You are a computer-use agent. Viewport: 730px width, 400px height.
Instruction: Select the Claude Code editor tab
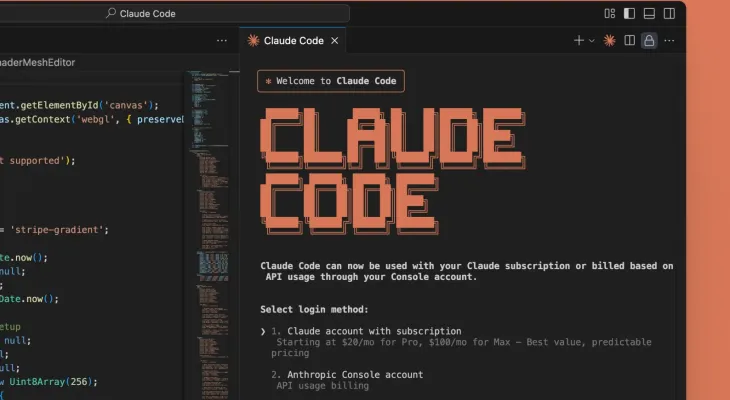pos(293,41)
